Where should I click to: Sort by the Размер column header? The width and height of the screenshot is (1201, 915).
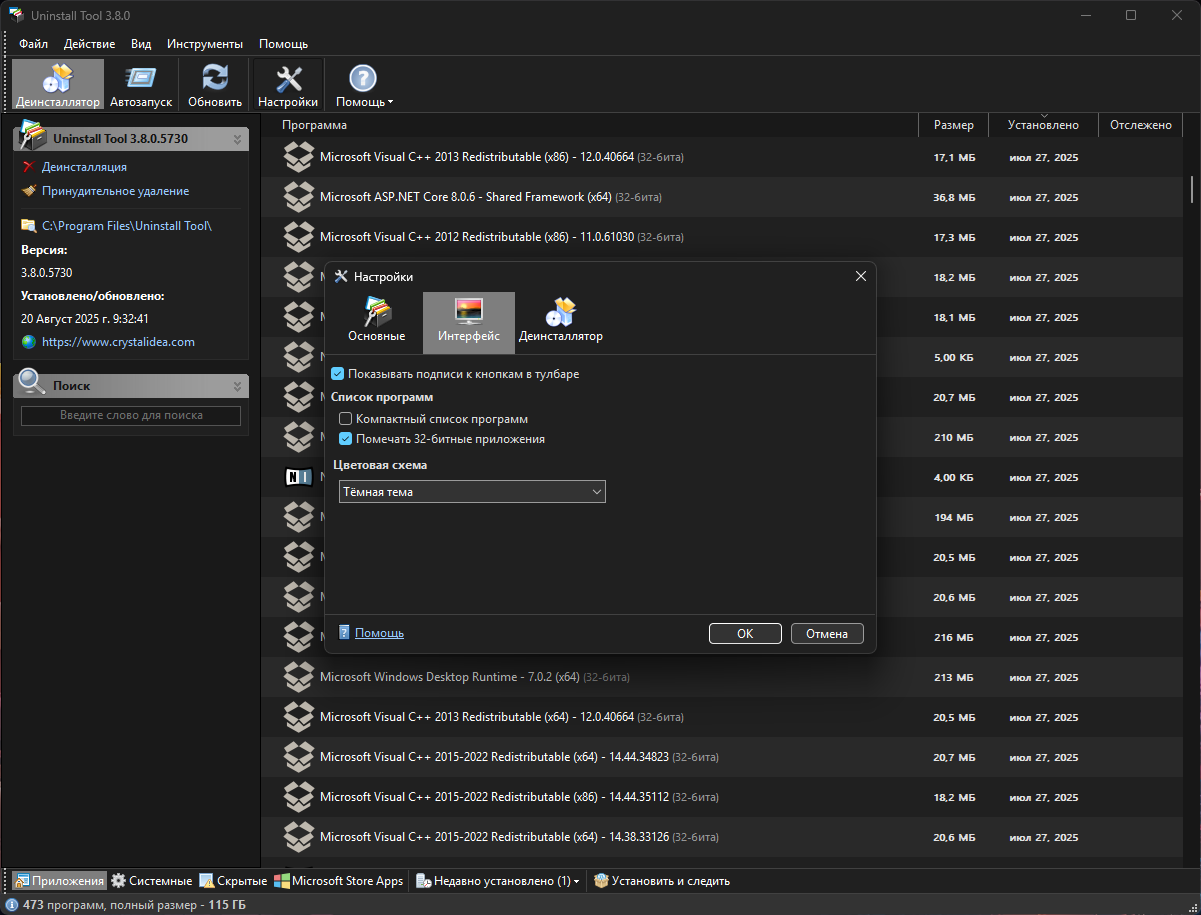(953, 125)
